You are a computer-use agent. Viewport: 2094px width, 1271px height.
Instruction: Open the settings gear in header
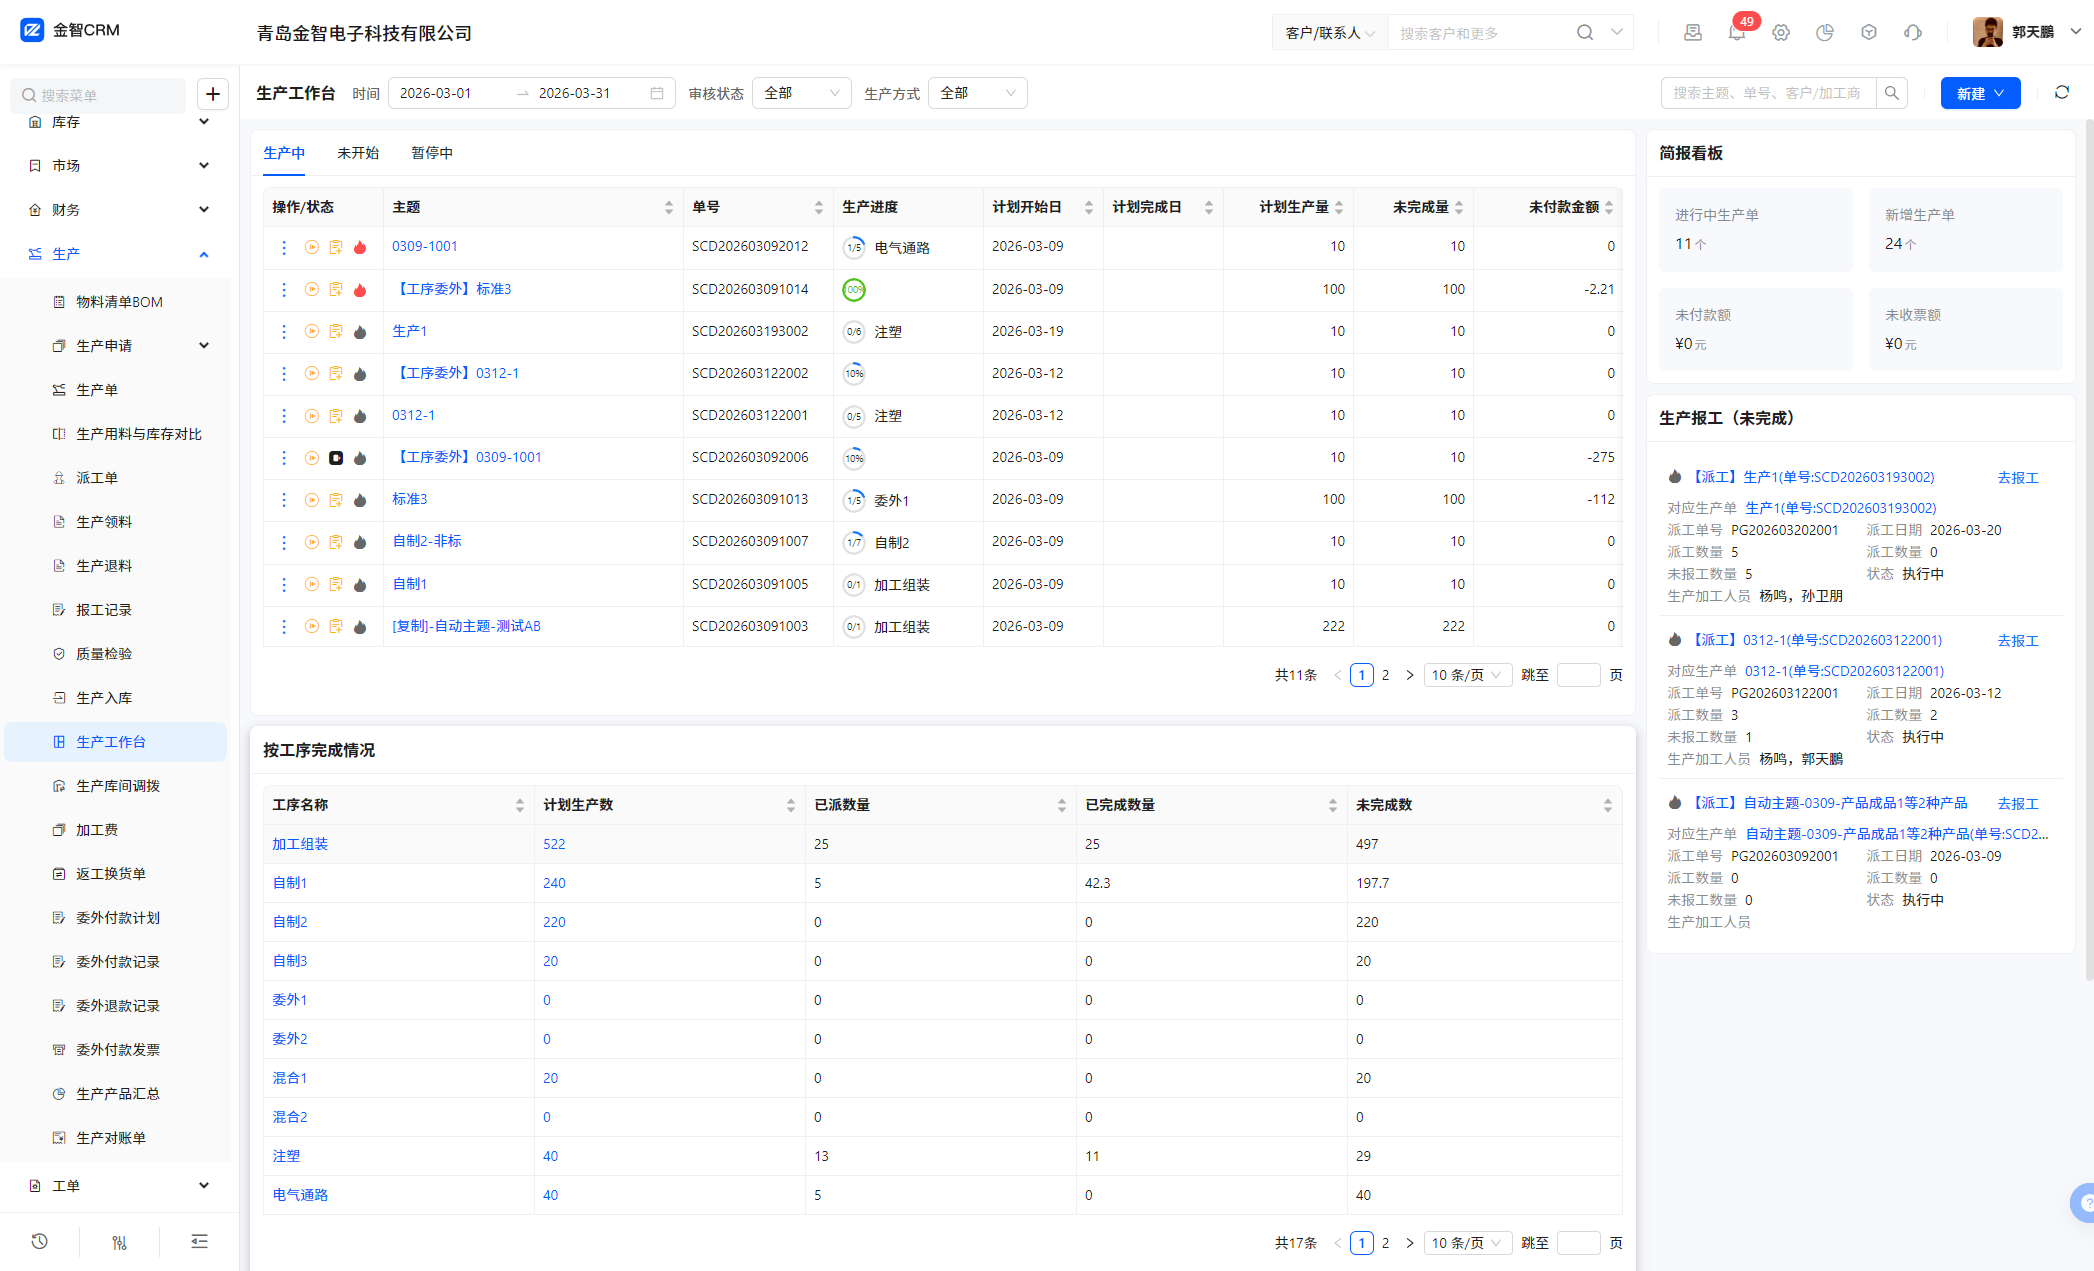tap(1781, 33)
